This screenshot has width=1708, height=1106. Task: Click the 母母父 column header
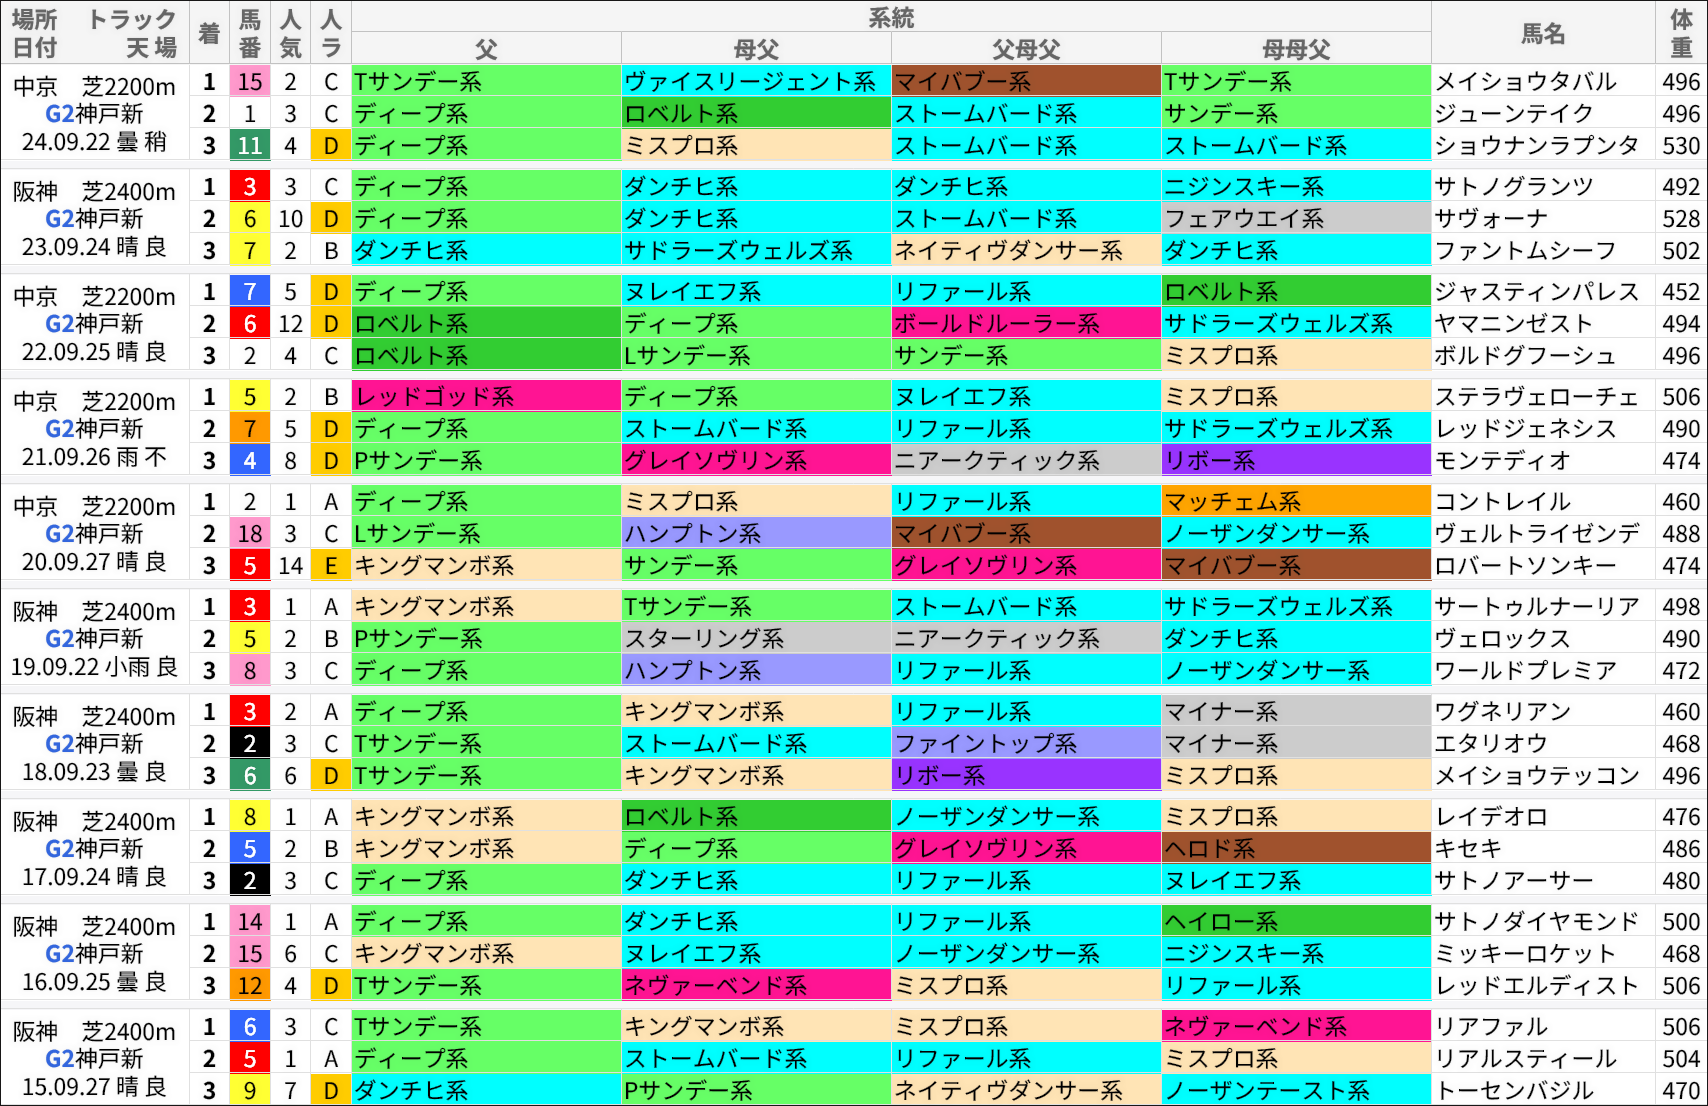[1296, 49]
